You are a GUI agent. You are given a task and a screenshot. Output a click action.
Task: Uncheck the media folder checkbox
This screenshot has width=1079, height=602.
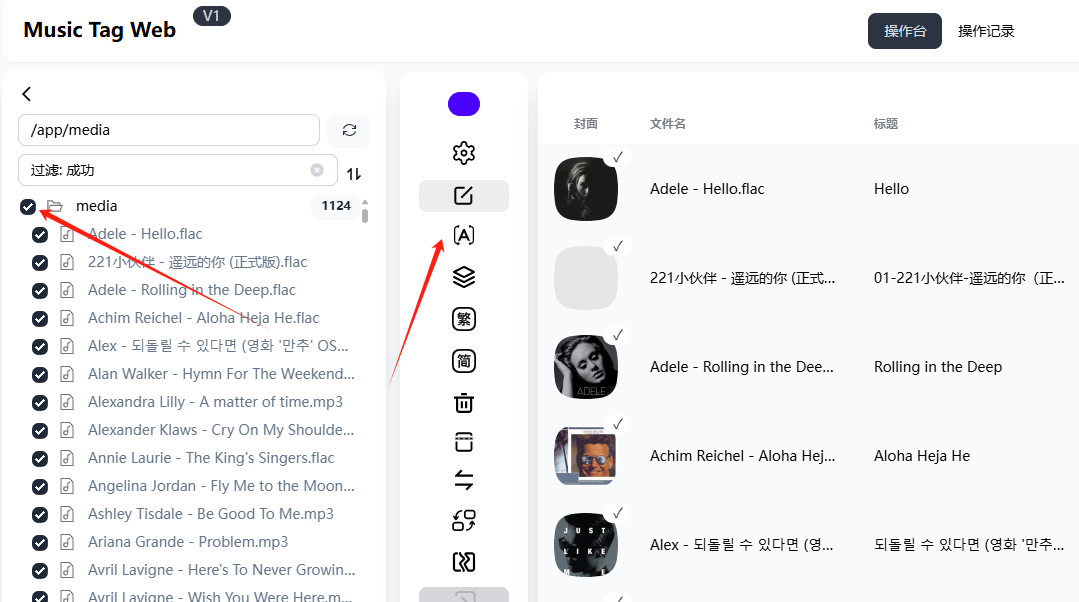coord(28,206)
